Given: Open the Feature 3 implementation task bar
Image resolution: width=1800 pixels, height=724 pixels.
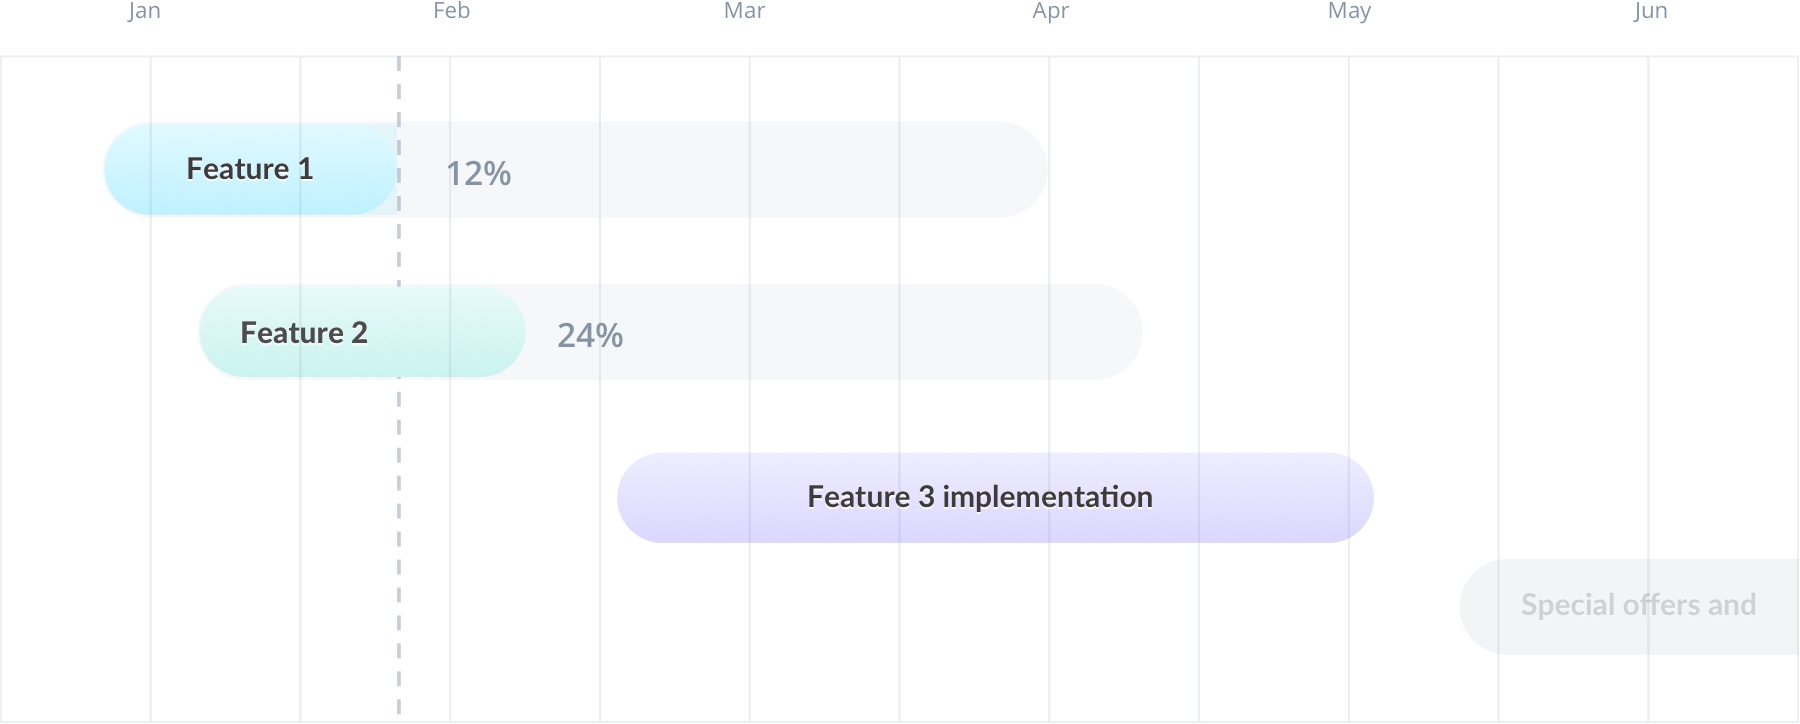Looking at the screenshot, I should [995, 497].
